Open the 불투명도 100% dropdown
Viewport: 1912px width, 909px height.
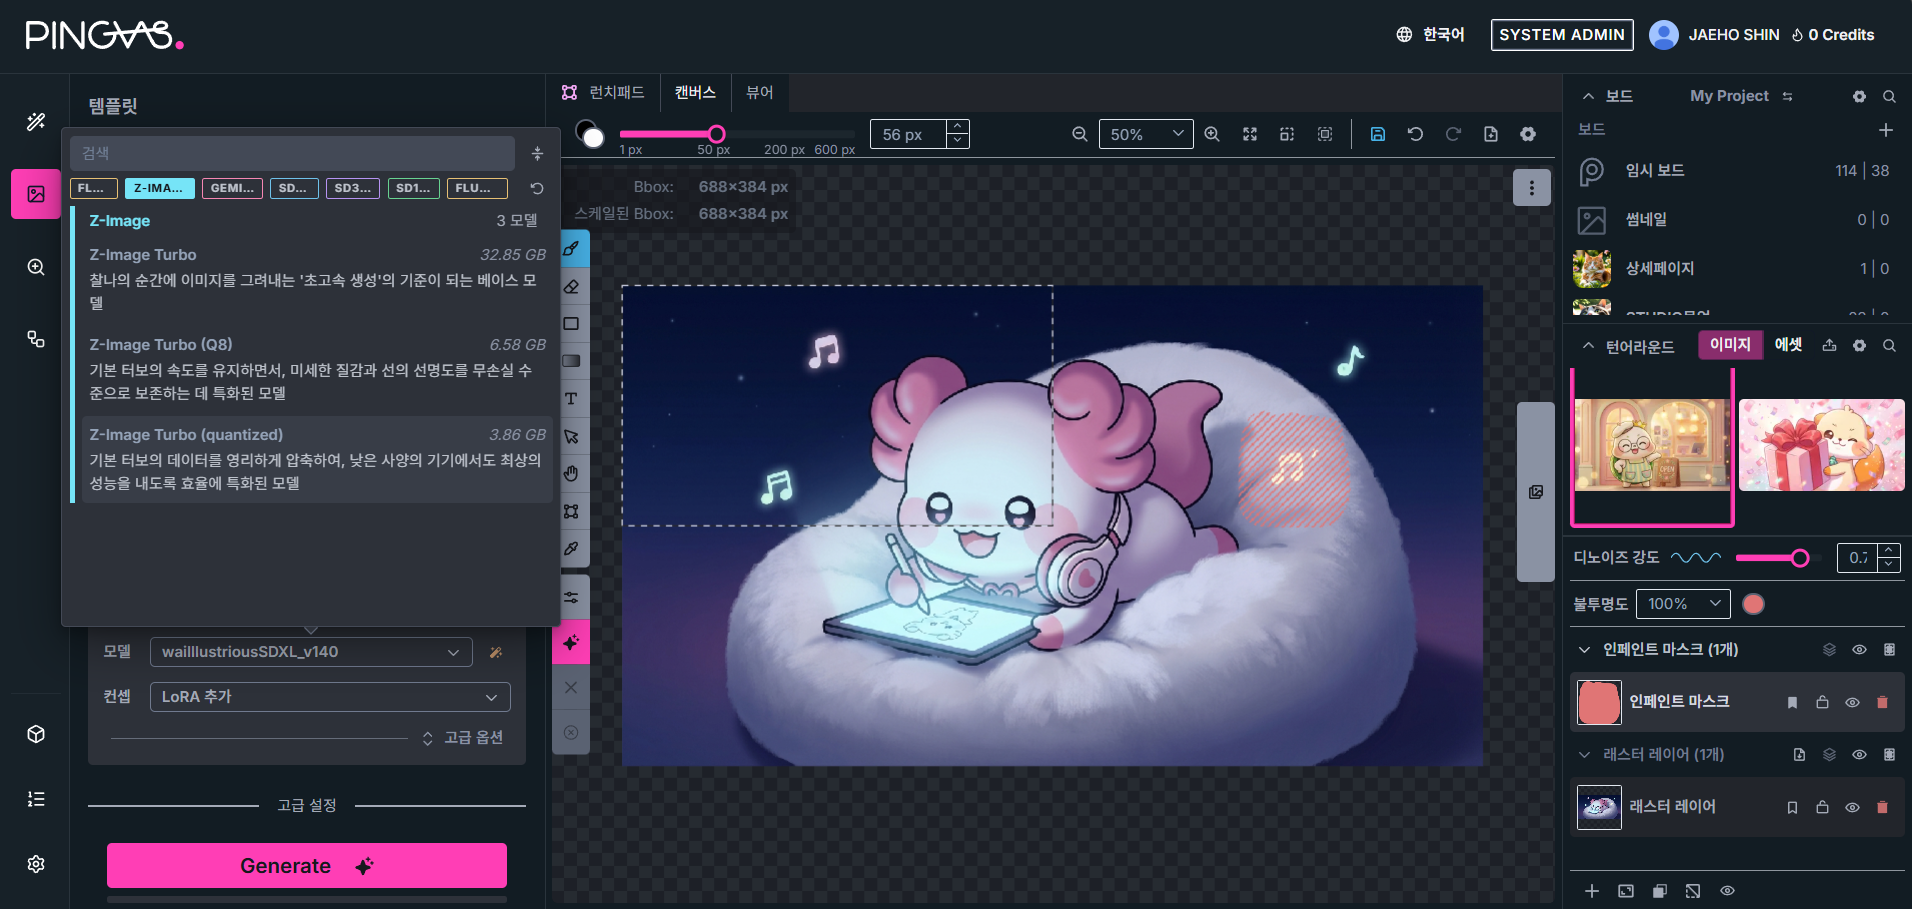1683,604
